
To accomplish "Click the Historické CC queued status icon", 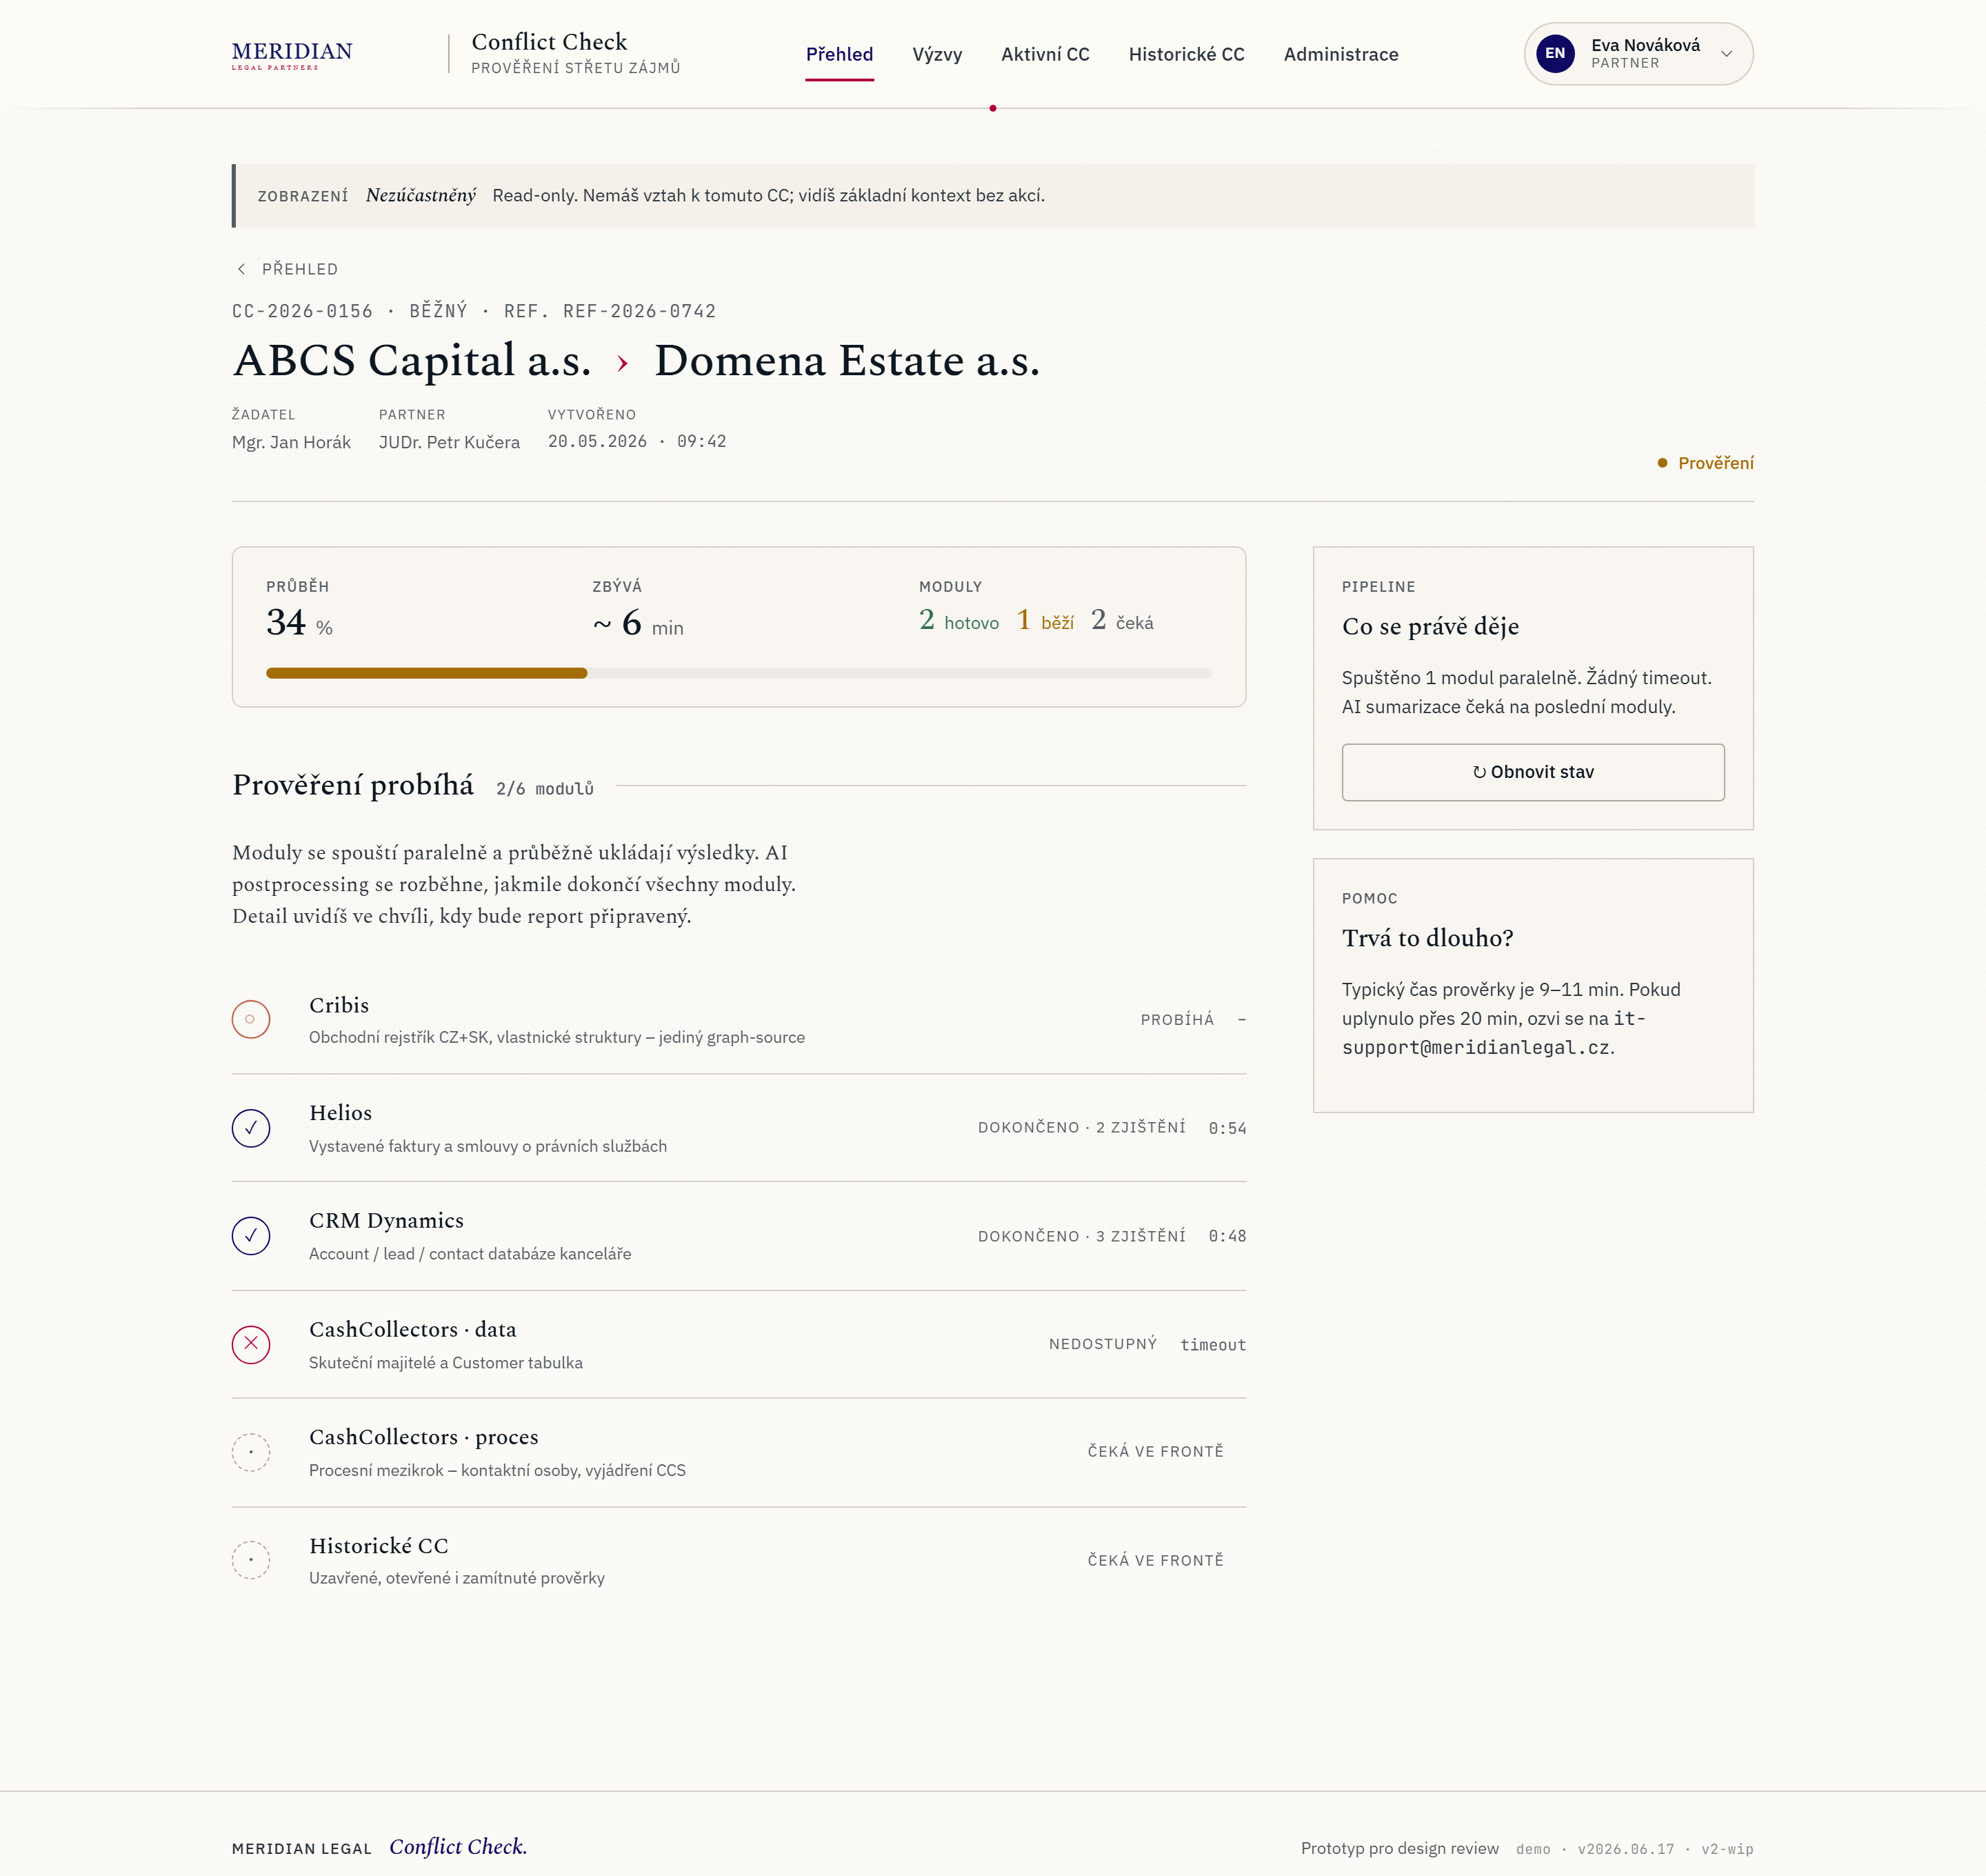I will coord(251,1560).
